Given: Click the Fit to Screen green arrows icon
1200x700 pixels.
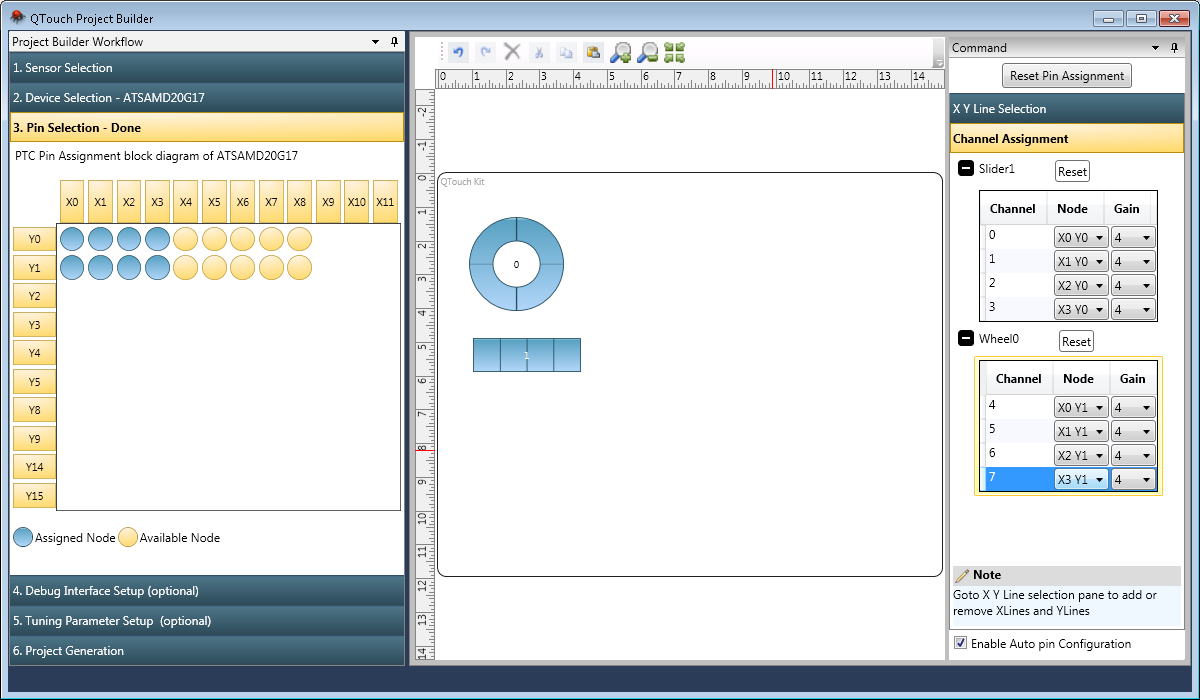Looking at the screenshot, I should coord(674,52).
